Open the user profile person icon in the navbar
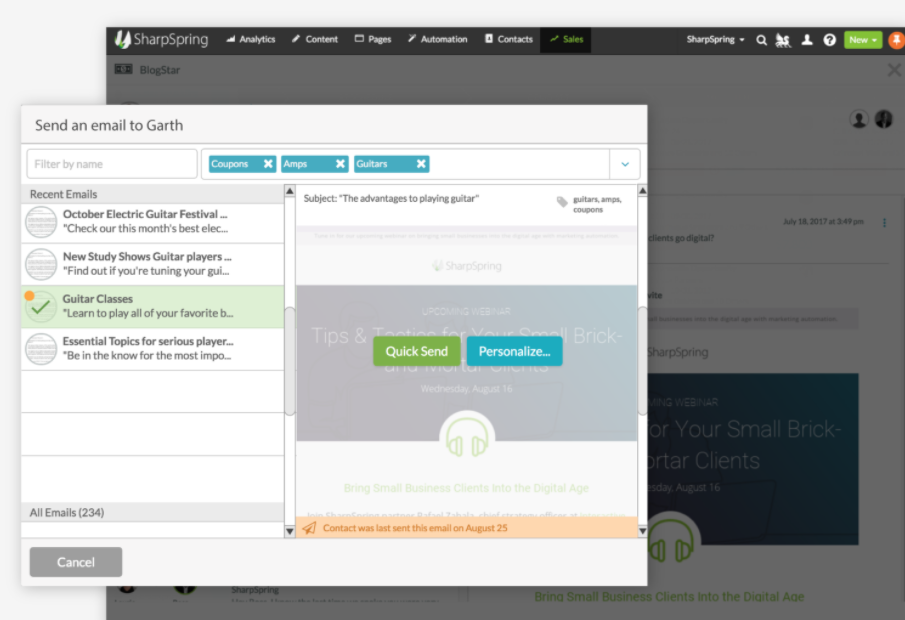The height and width of the screenshot is (620, 905). click(x=807, y=40)
